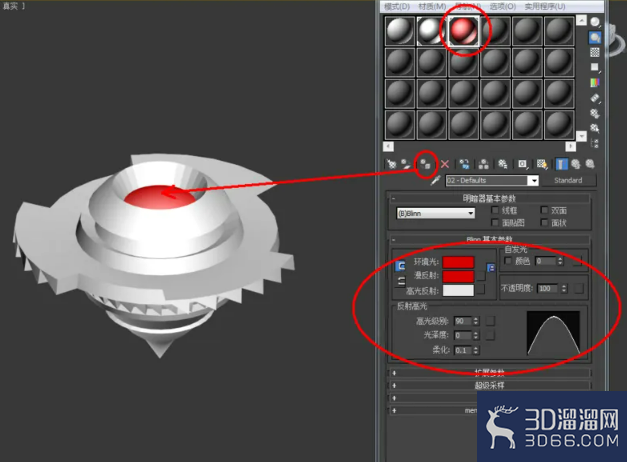Toggle diffuse-specular color lock button
Screen dimensions: 627x462
[x=400, y=281]
